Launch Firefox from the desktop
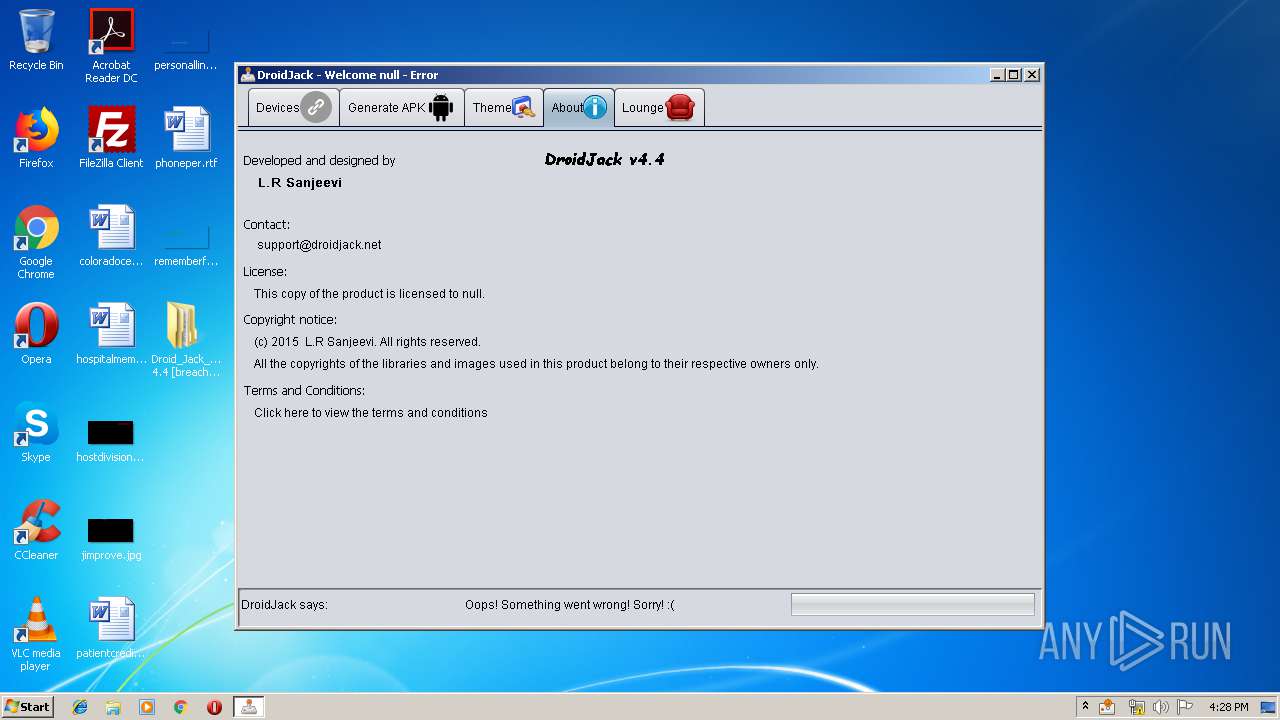Viewport: 1280px width, 720px height. tap(36, 138)
